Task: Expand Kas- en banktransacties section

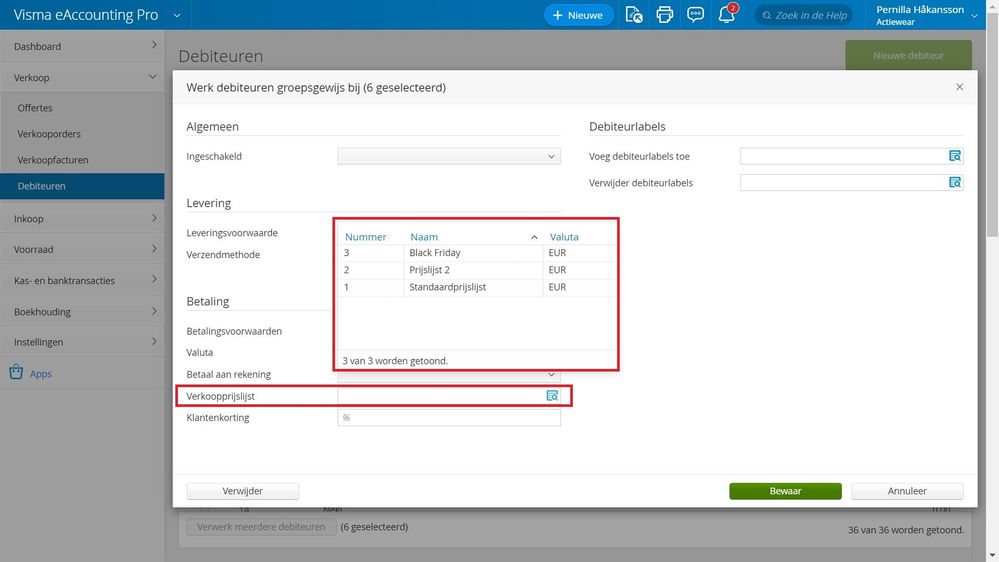Action: (x=82, y=280)
